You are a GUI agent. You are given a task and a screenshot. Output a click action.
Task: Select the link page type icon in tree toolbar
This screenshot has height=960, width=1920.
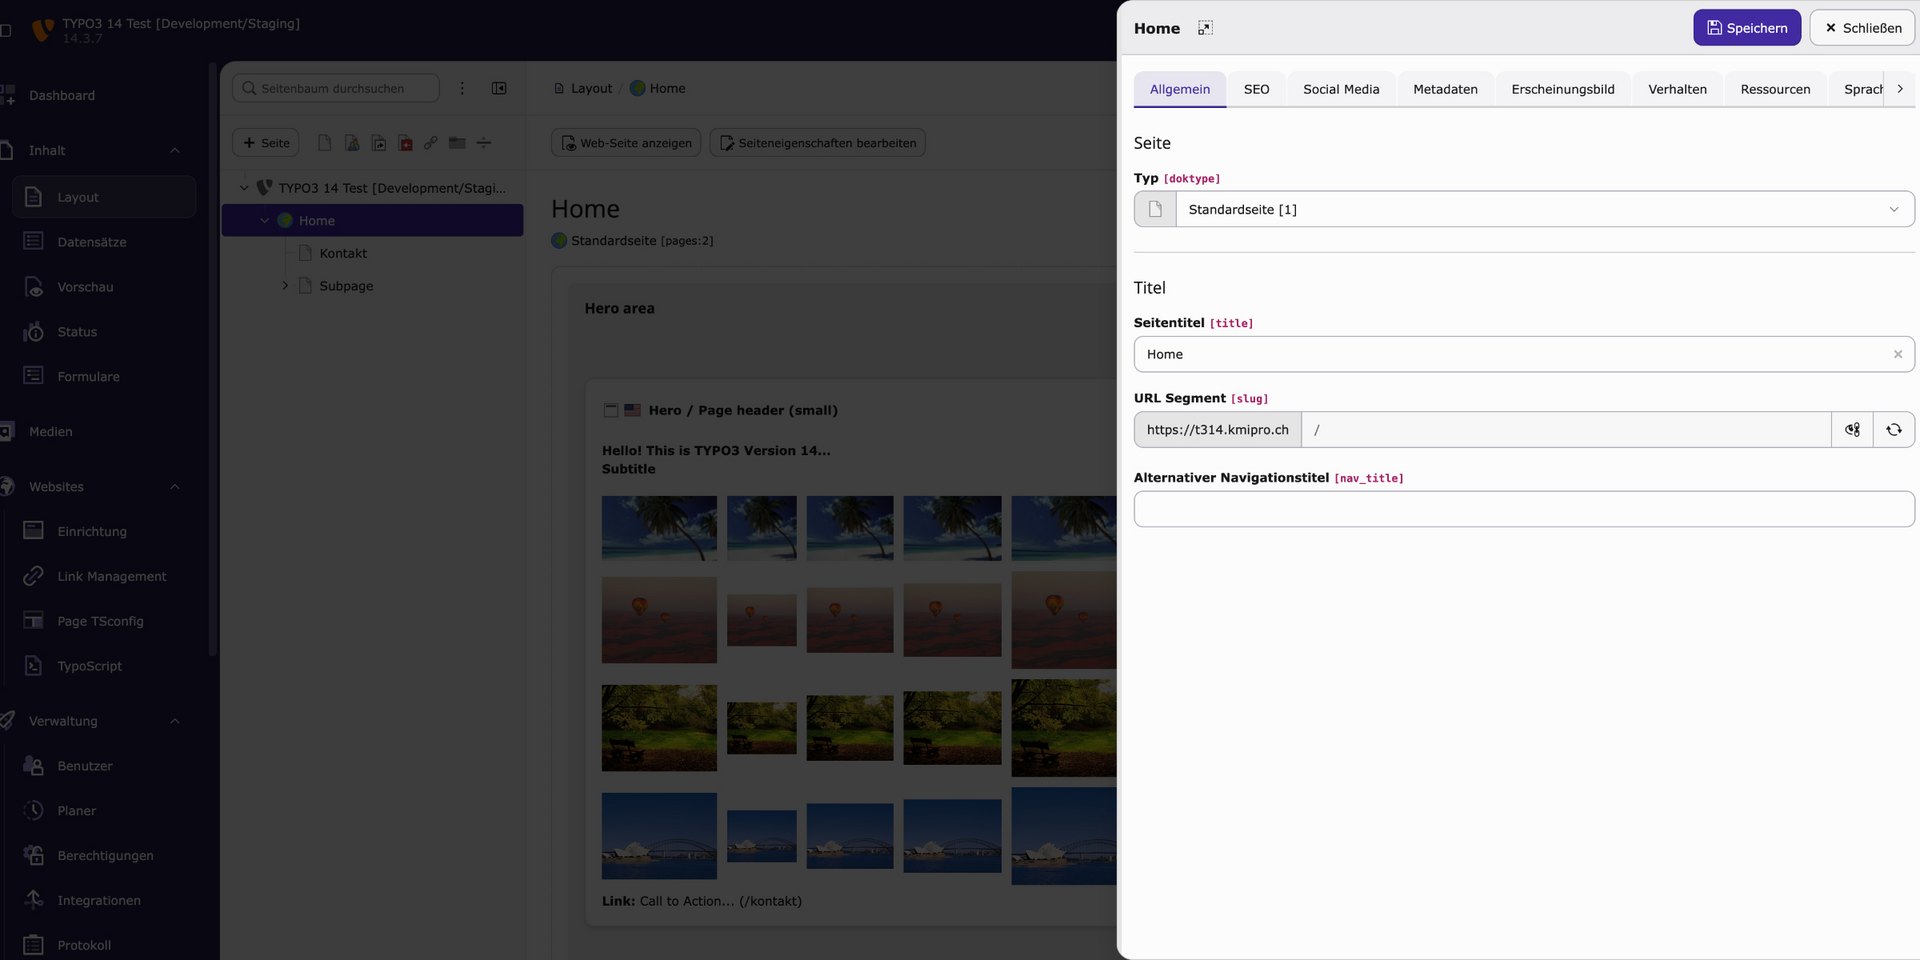click(x=430, y=143)
